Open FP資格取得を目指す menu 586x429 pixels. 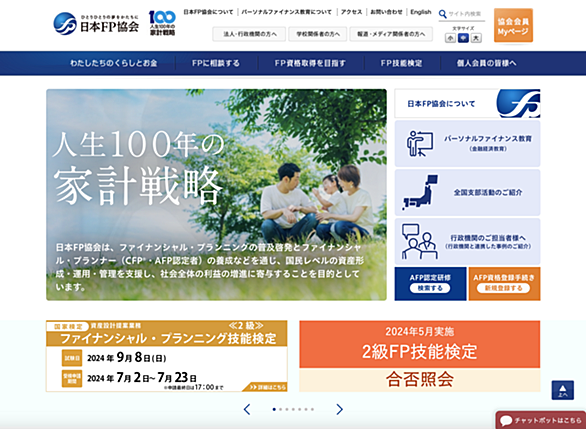(x=310, y=63)
